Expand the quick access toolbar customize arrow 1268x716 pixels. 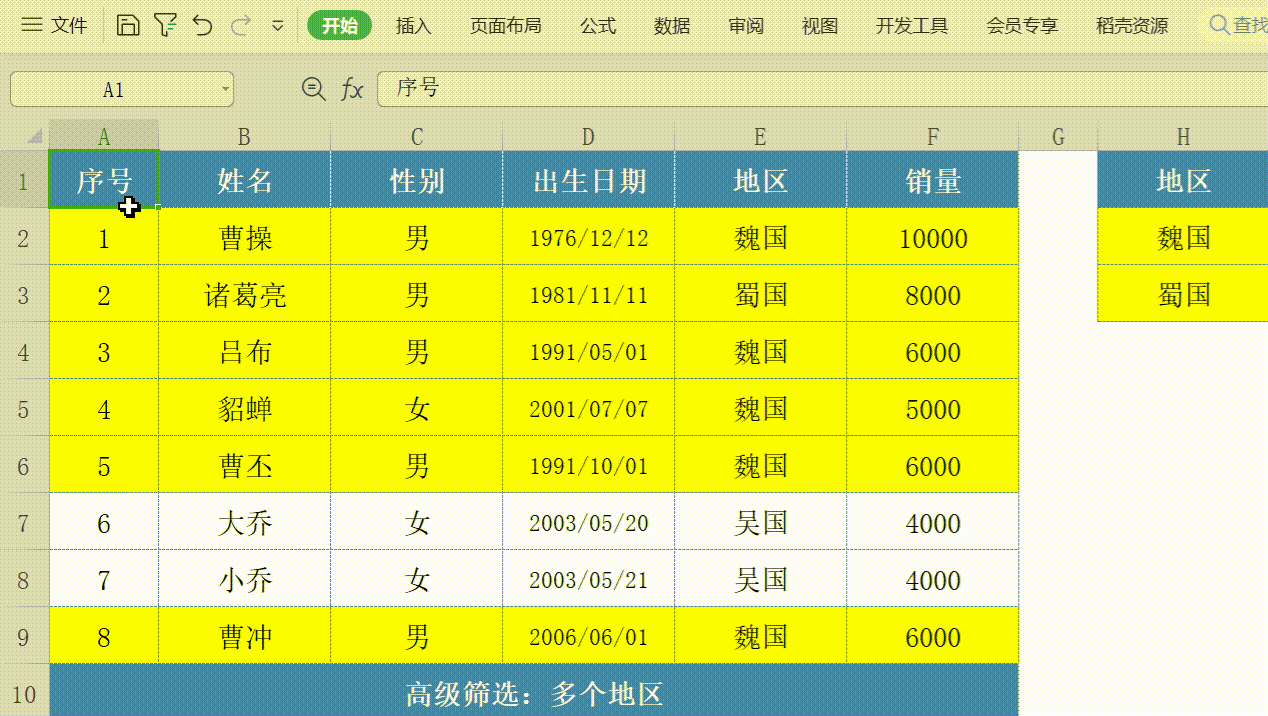tap(277, 24)
